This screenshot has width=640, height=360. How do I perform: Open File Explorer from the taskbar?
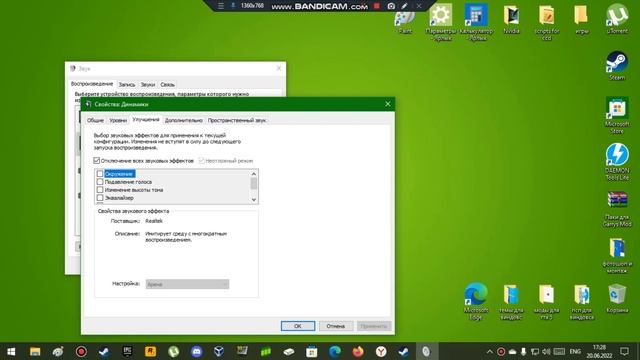(35, 351)
